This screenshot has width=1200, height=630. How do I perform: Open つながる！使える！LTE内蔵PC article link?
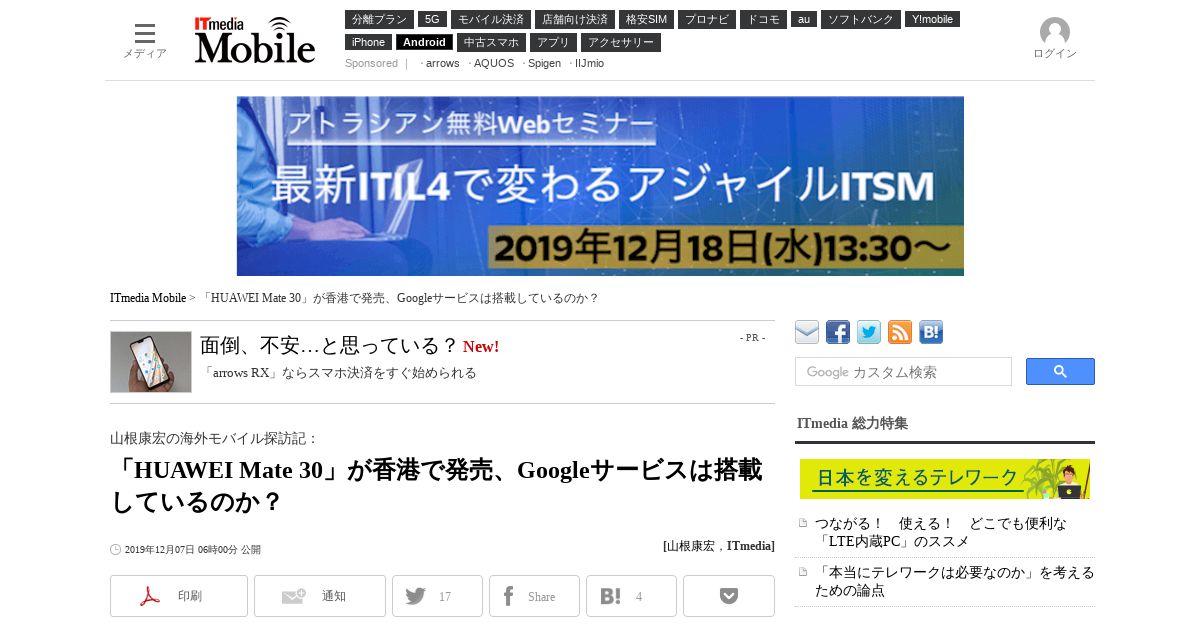tap(941, 532)
